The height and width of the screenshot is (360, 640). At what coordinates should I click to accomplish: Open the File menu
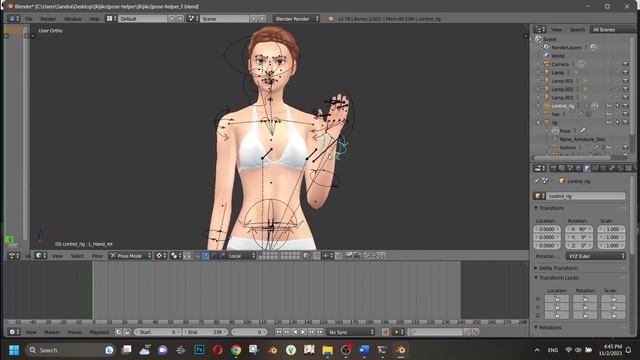pyautogui.click(x=29, y=19)
